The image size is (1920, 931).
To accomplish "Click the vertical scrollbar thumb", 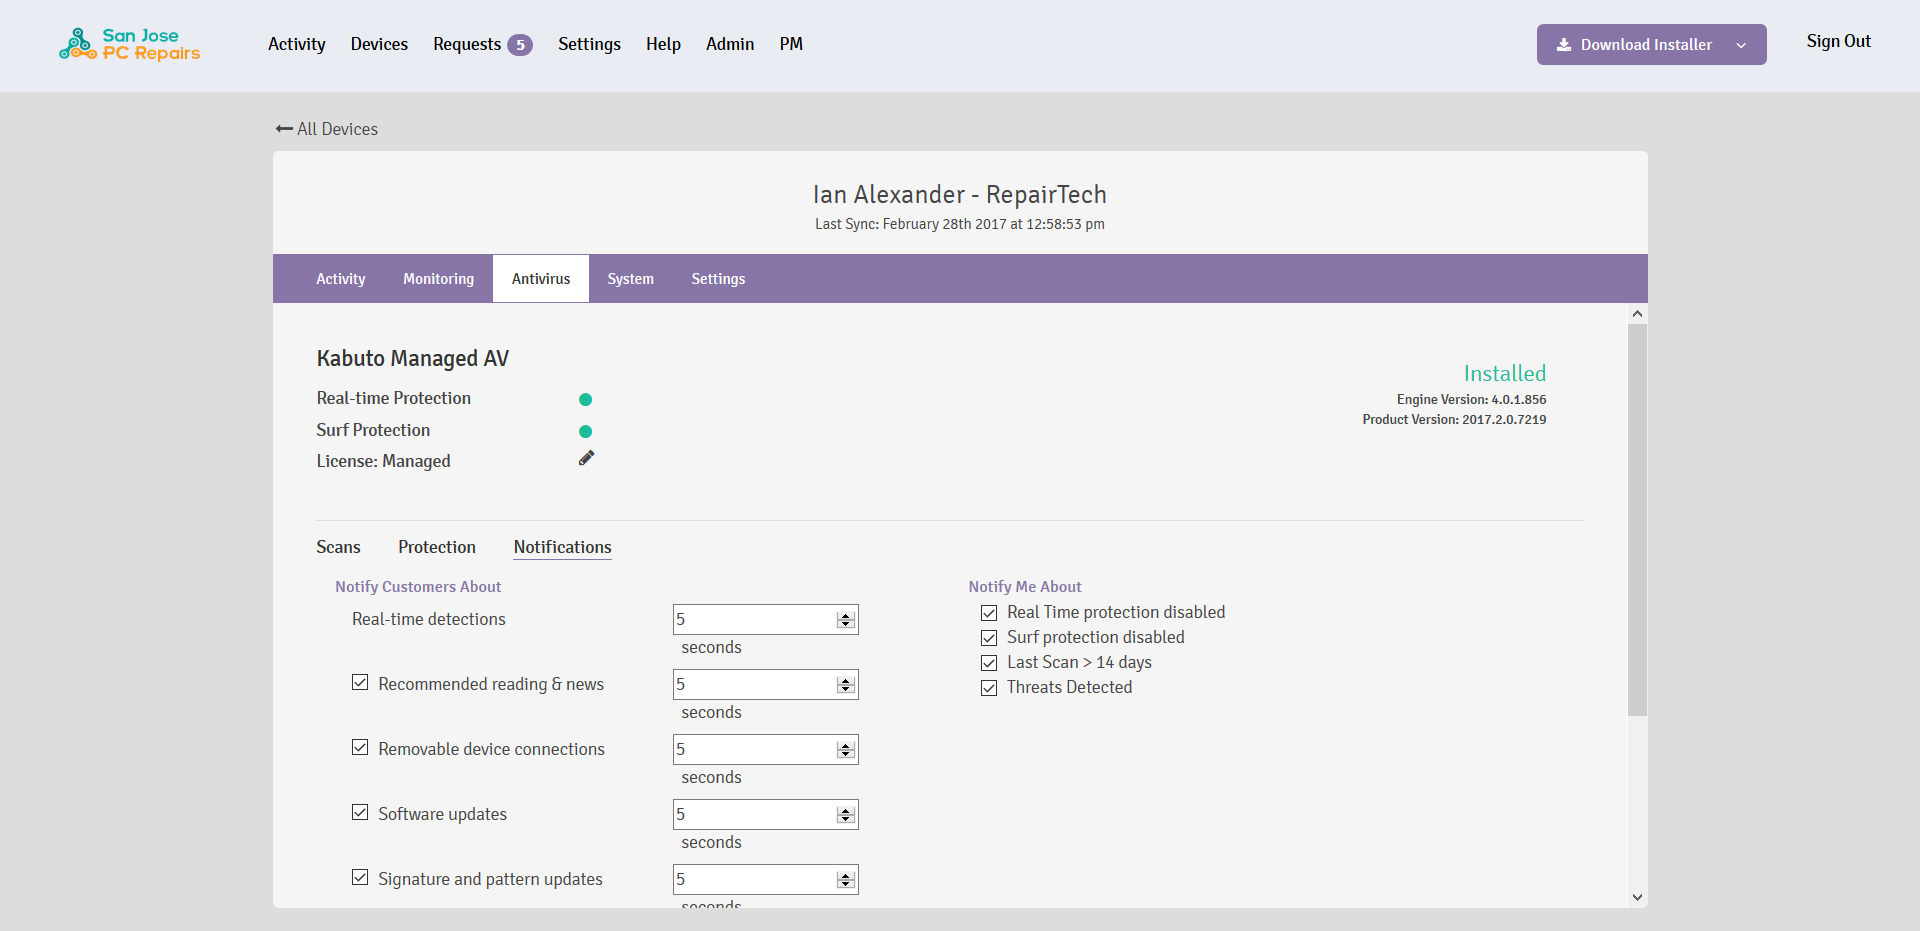I will [1637, 519].
